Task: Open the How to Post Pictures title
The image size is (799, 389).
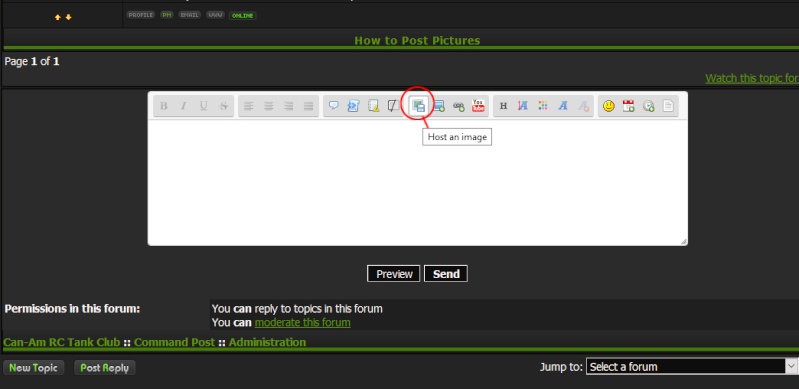Action: (417, 40)
